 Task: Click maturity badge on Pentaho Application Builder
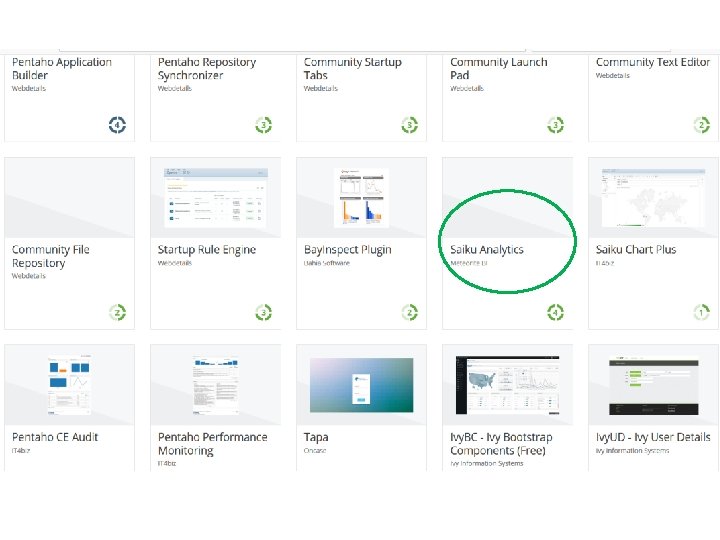pos(117,124)
